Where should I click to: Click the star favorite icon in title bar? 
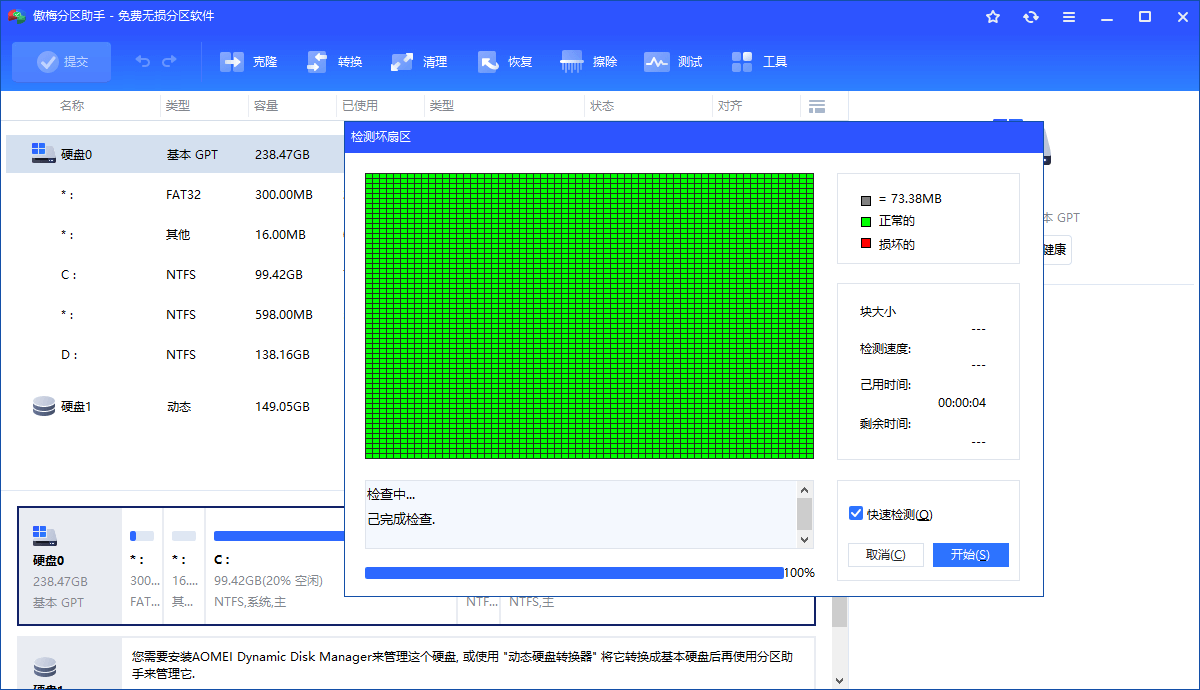point(993,17)
